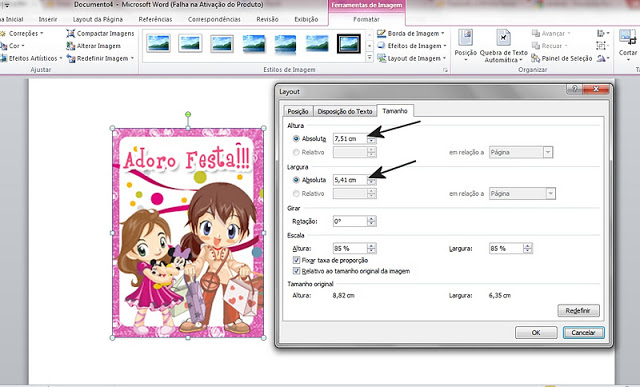Open Efeitos Artísticos gallery
This screenshot has height=387, width=640.
point(32,58)
